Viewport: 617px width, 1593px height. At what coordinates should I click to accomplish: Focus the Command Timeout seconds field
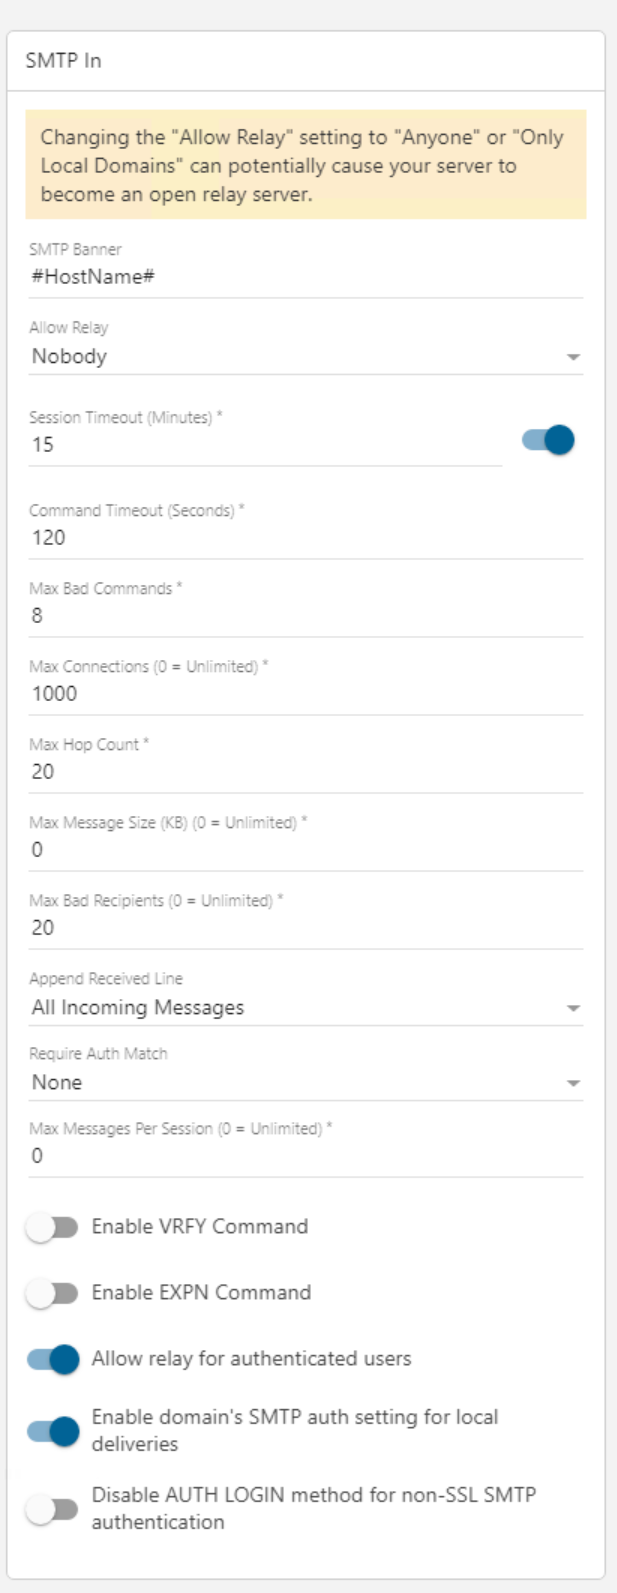click(305, 538)
